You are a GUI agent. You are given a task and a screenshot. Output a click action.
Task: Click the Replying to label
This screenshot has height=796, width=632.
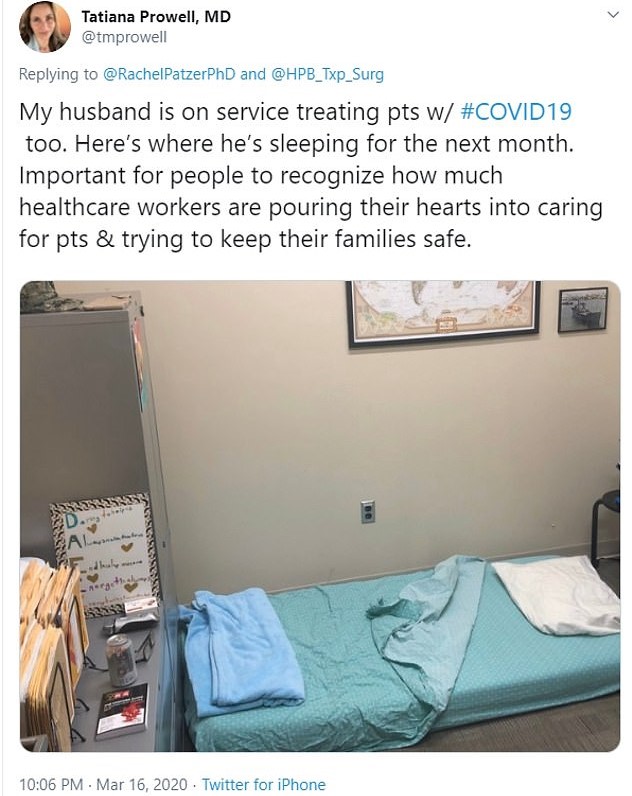[58, 74]
